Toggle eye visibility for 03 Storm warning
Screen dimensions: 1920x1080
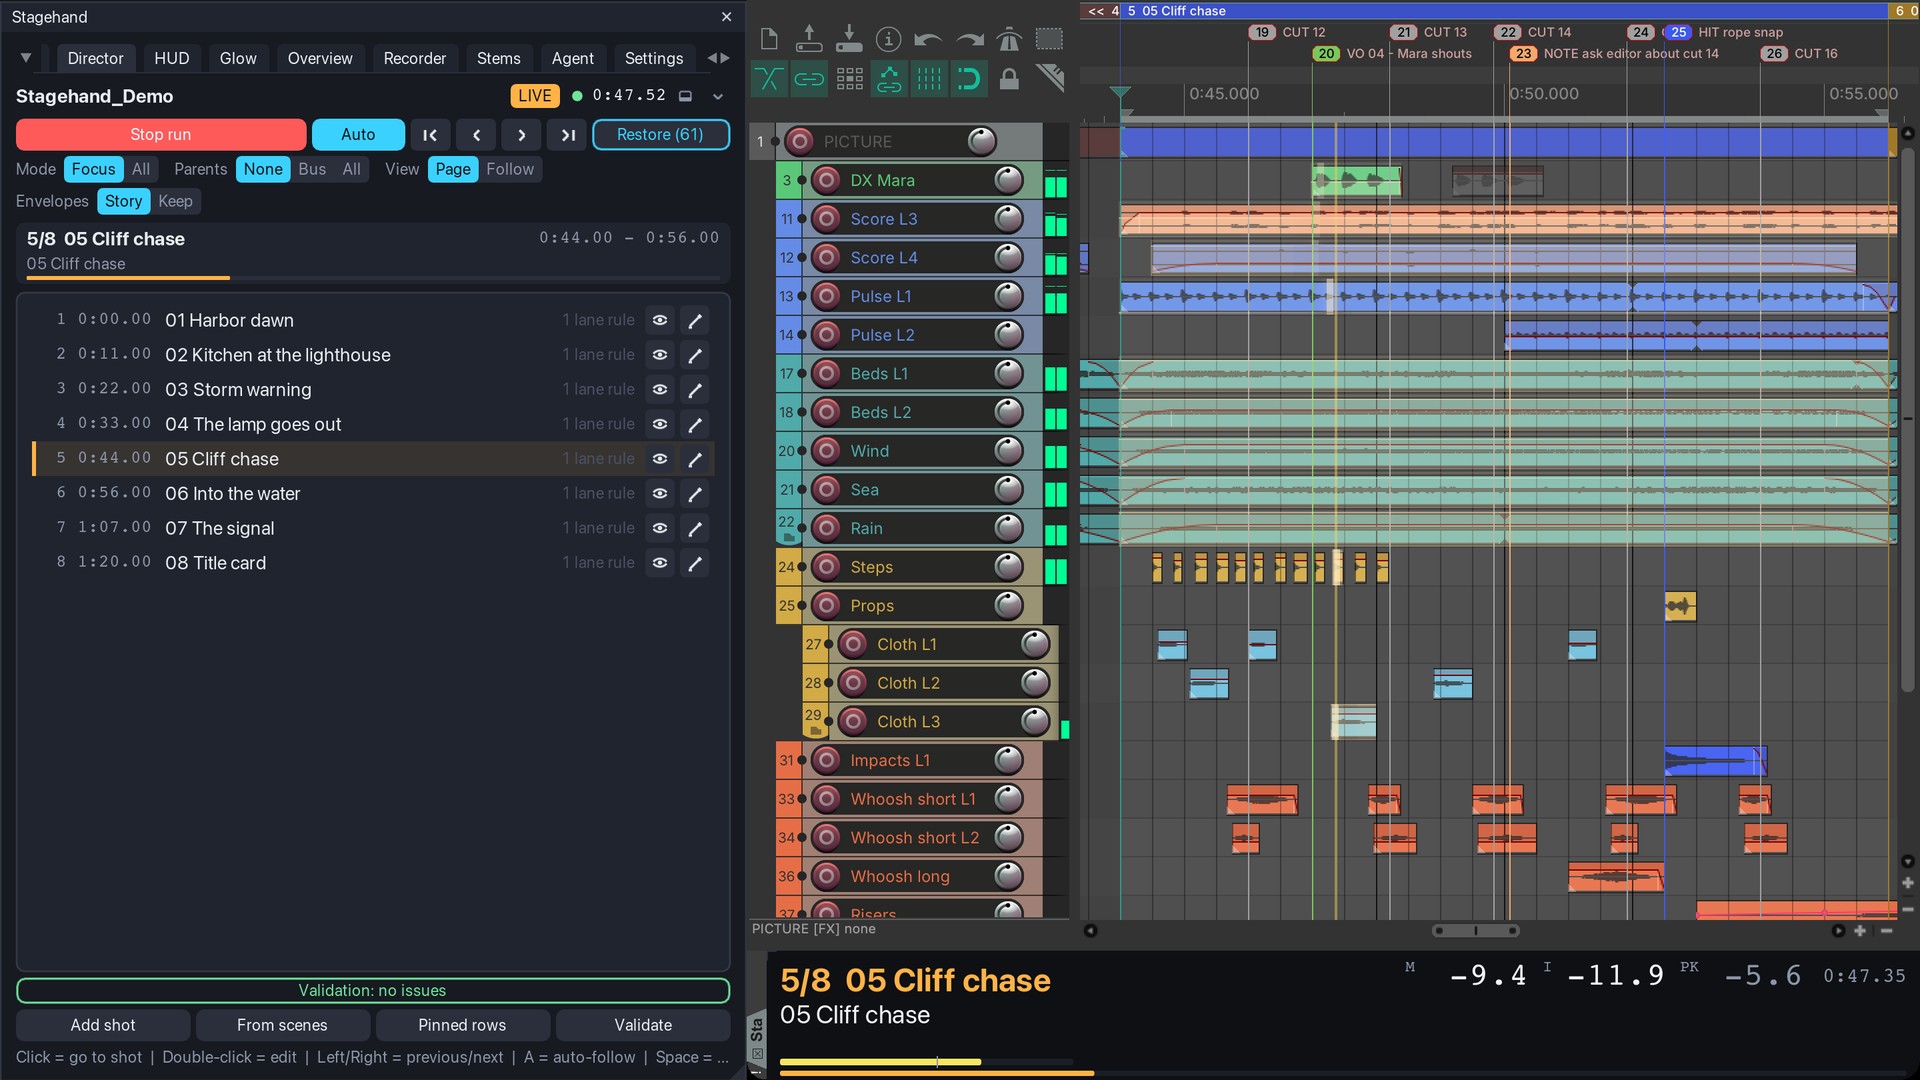coord(660,390)
